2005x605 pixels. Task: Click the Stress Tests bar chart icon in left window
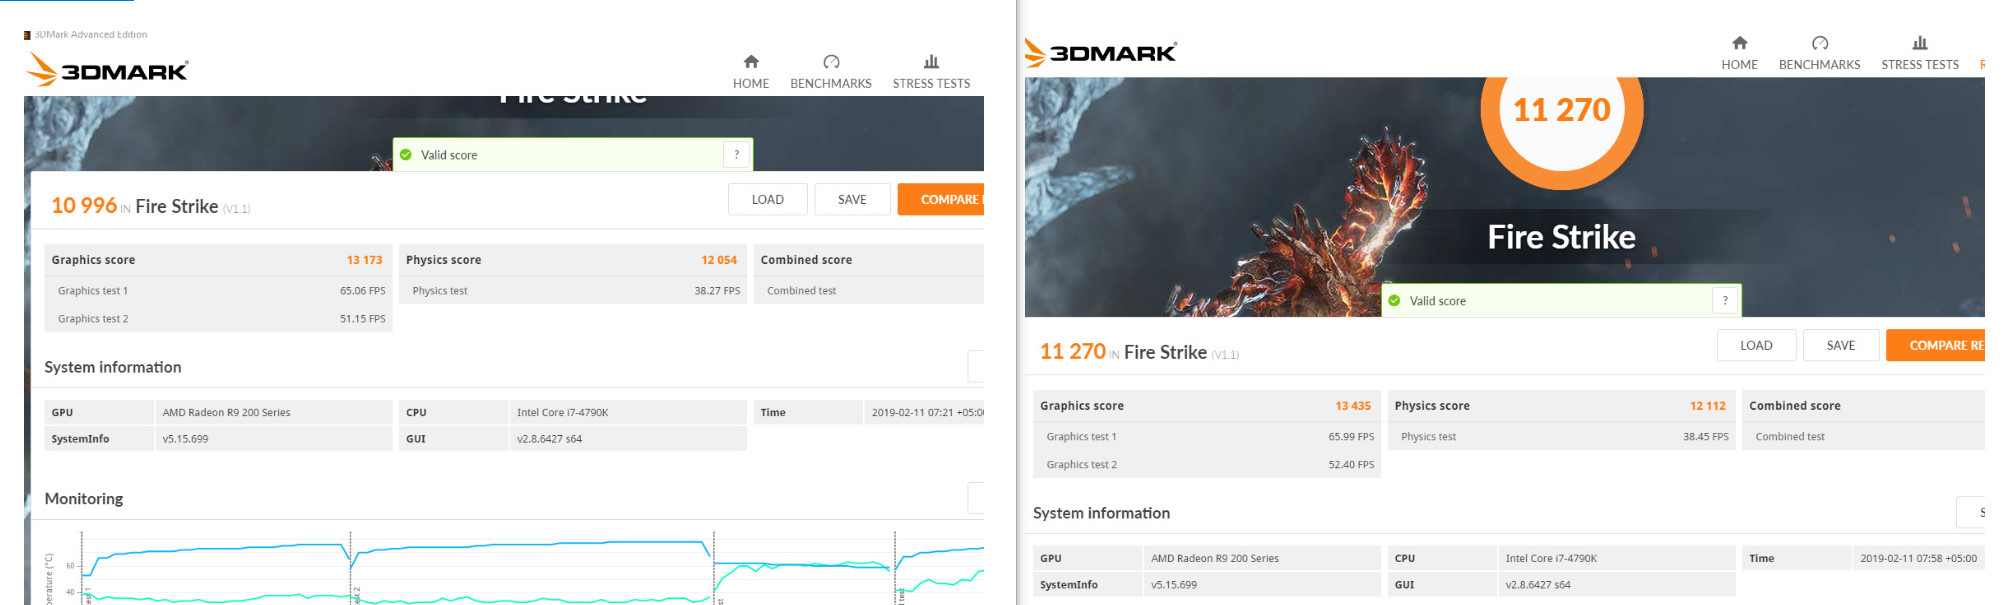tap(931, 62)
